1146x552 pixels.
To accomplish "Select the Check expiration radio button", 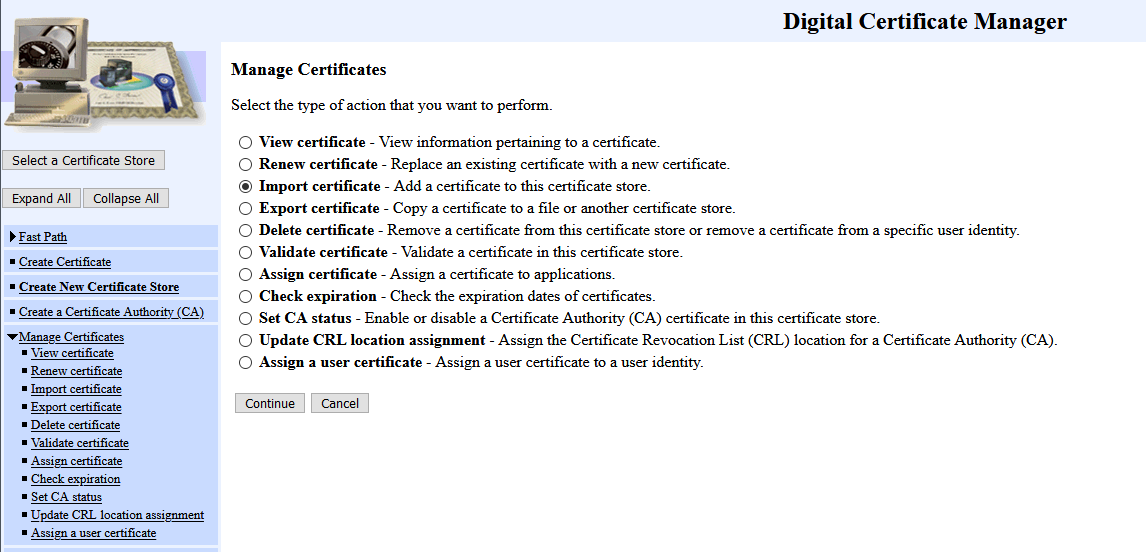I will [x=245, y=297].
